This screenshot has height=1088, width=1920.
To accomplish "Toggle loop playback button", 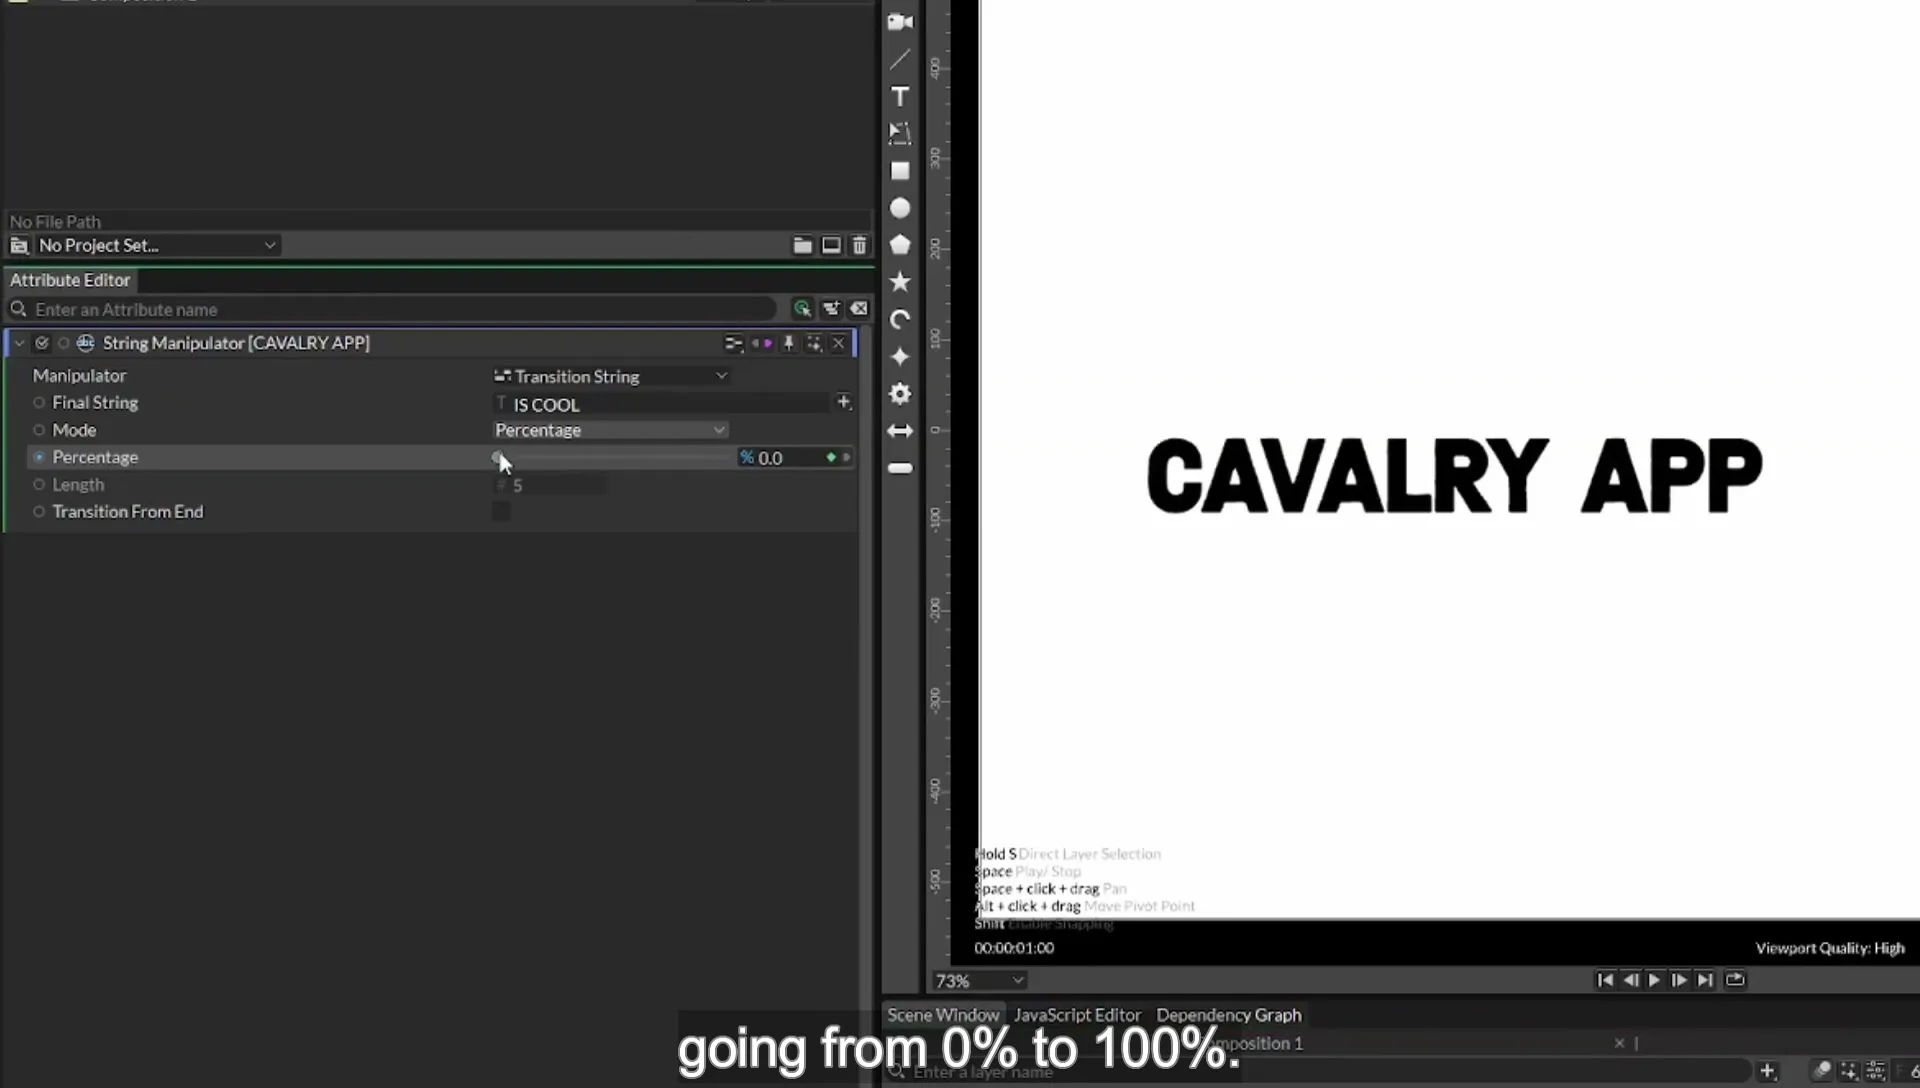I will (x=1735, y=980).
